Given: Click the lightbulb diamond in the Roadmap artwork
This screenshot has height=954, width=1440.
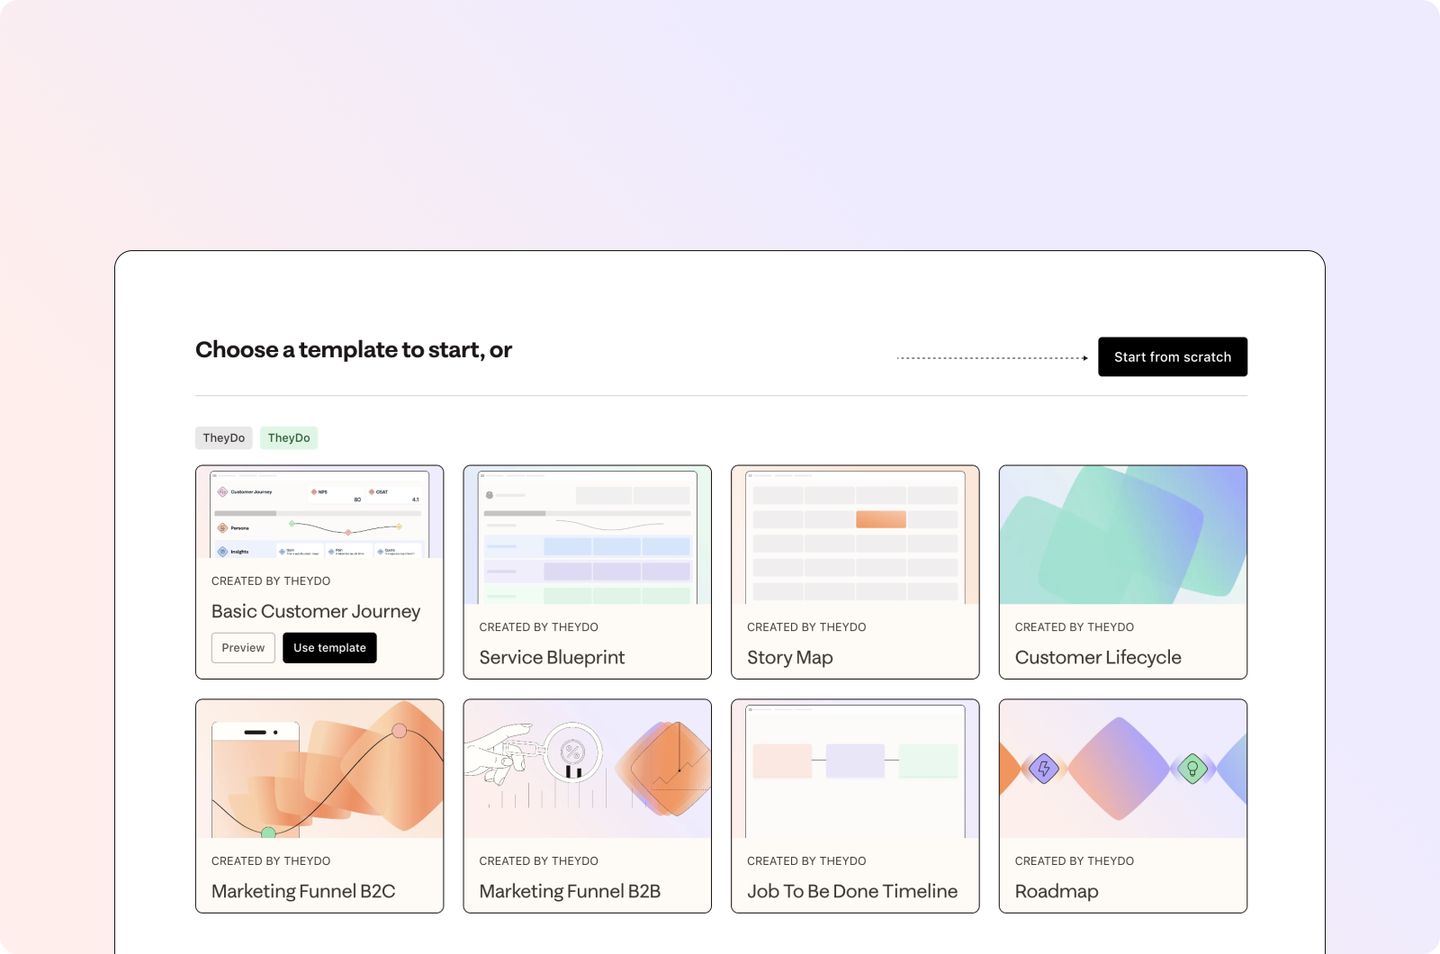Looking at the screenshot, I should (1192, 769).
